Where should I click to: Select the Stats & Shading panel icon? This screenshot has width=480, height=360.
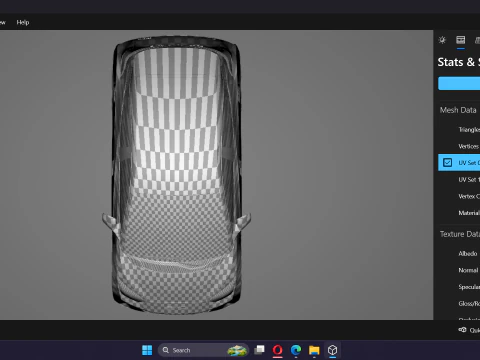pos(461,40)
